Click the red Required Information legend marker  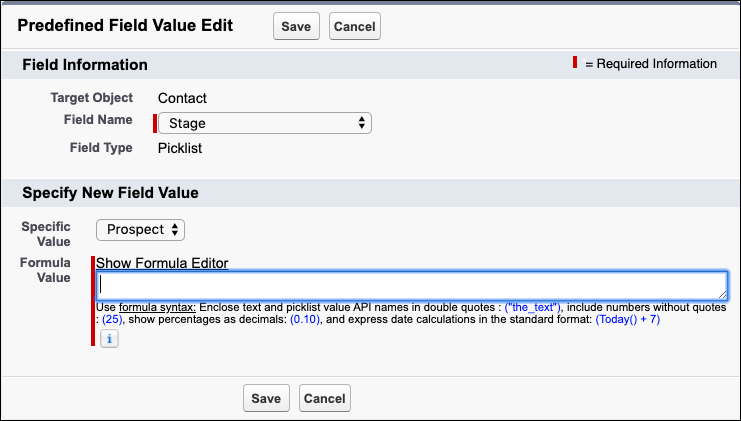tap(575, 63)
